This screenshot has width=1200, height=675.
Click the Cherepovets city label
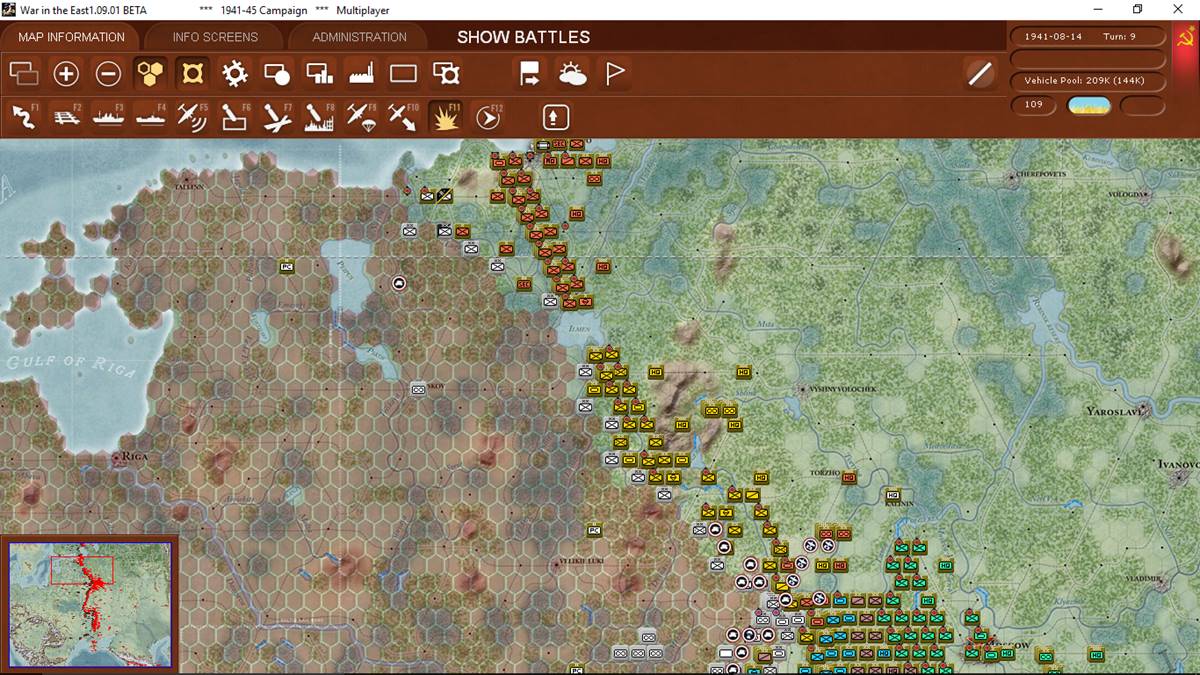click(1043, 174)
